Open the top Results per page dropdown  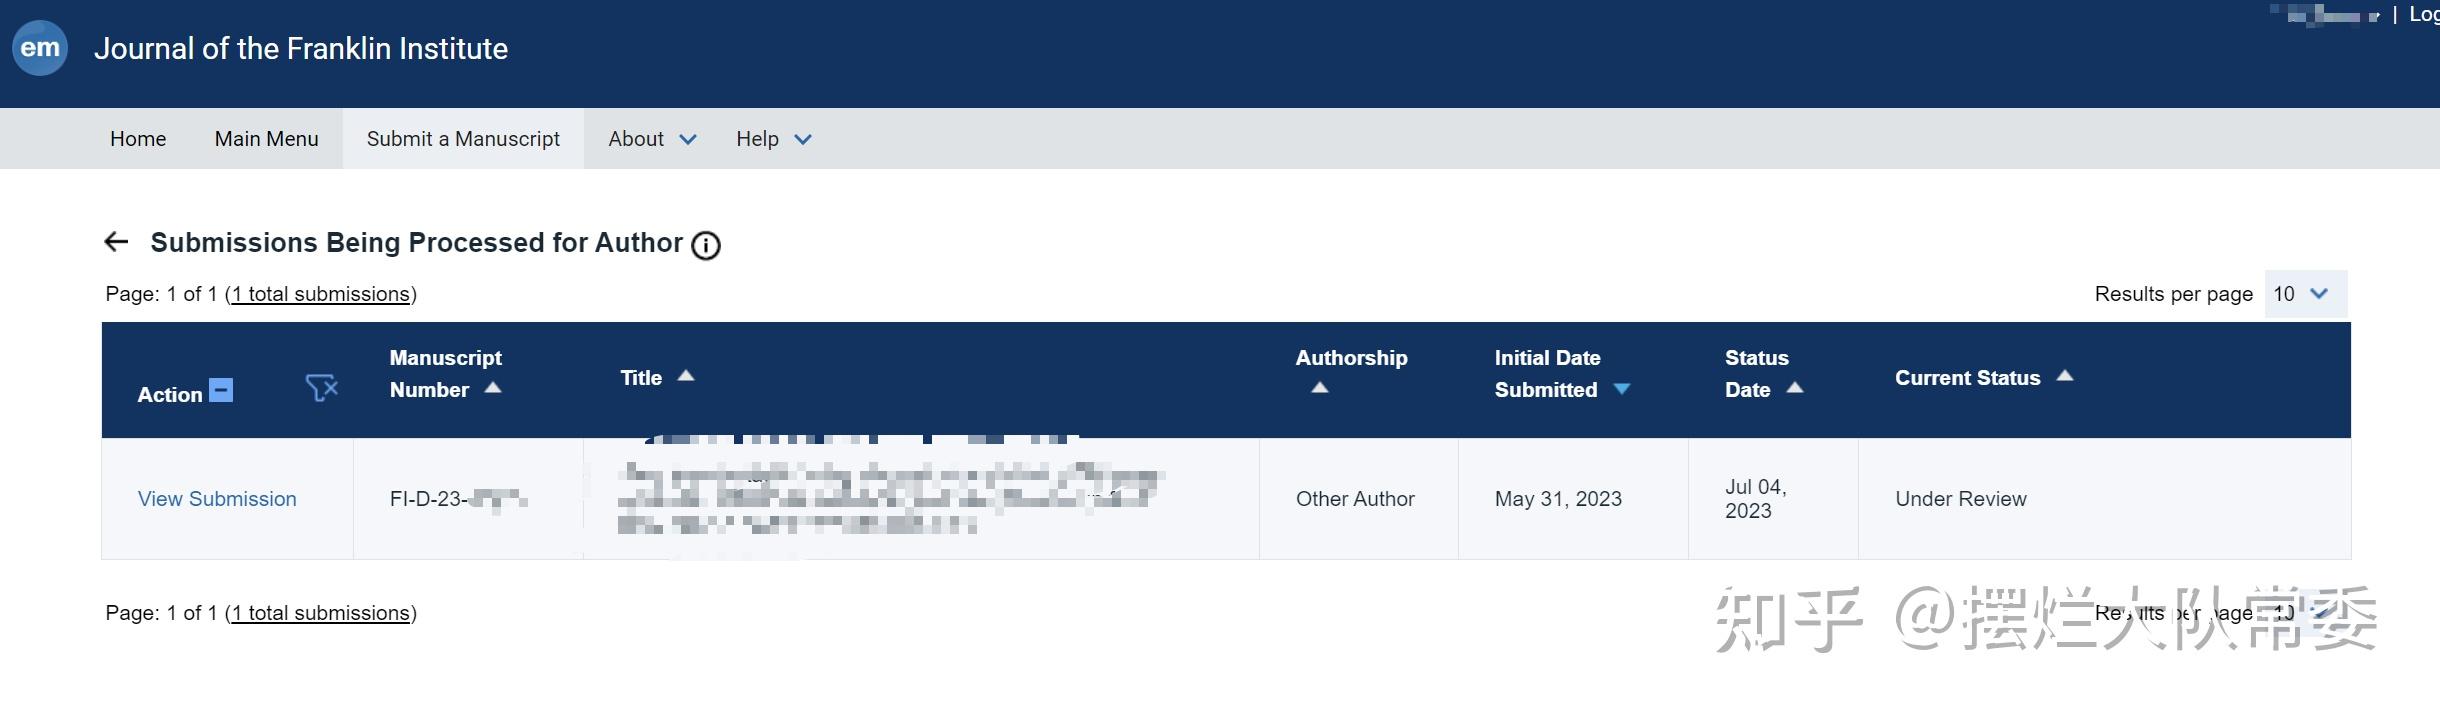pos(2305,294)
